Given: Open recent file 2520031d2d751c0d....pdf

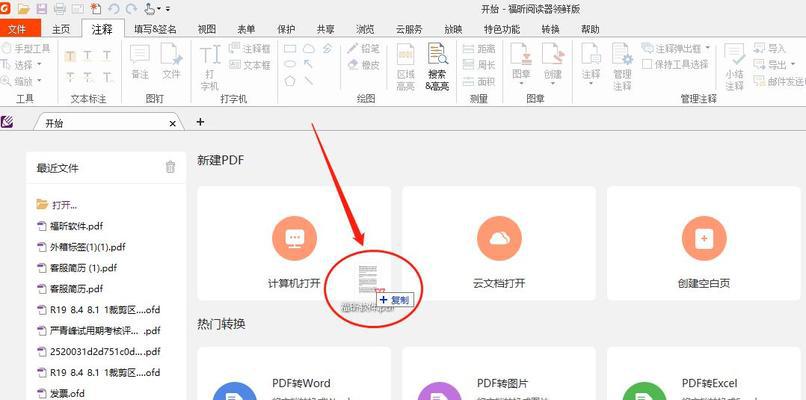Looking at the screenshot, I should [x=99, y=352].
